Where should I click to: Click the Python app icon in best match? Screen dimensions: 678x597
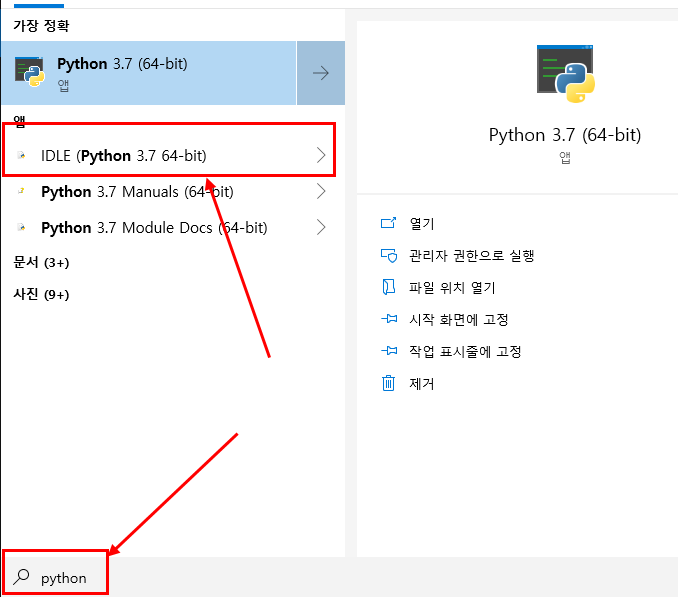pyautogui.click(x=29, y=71)
